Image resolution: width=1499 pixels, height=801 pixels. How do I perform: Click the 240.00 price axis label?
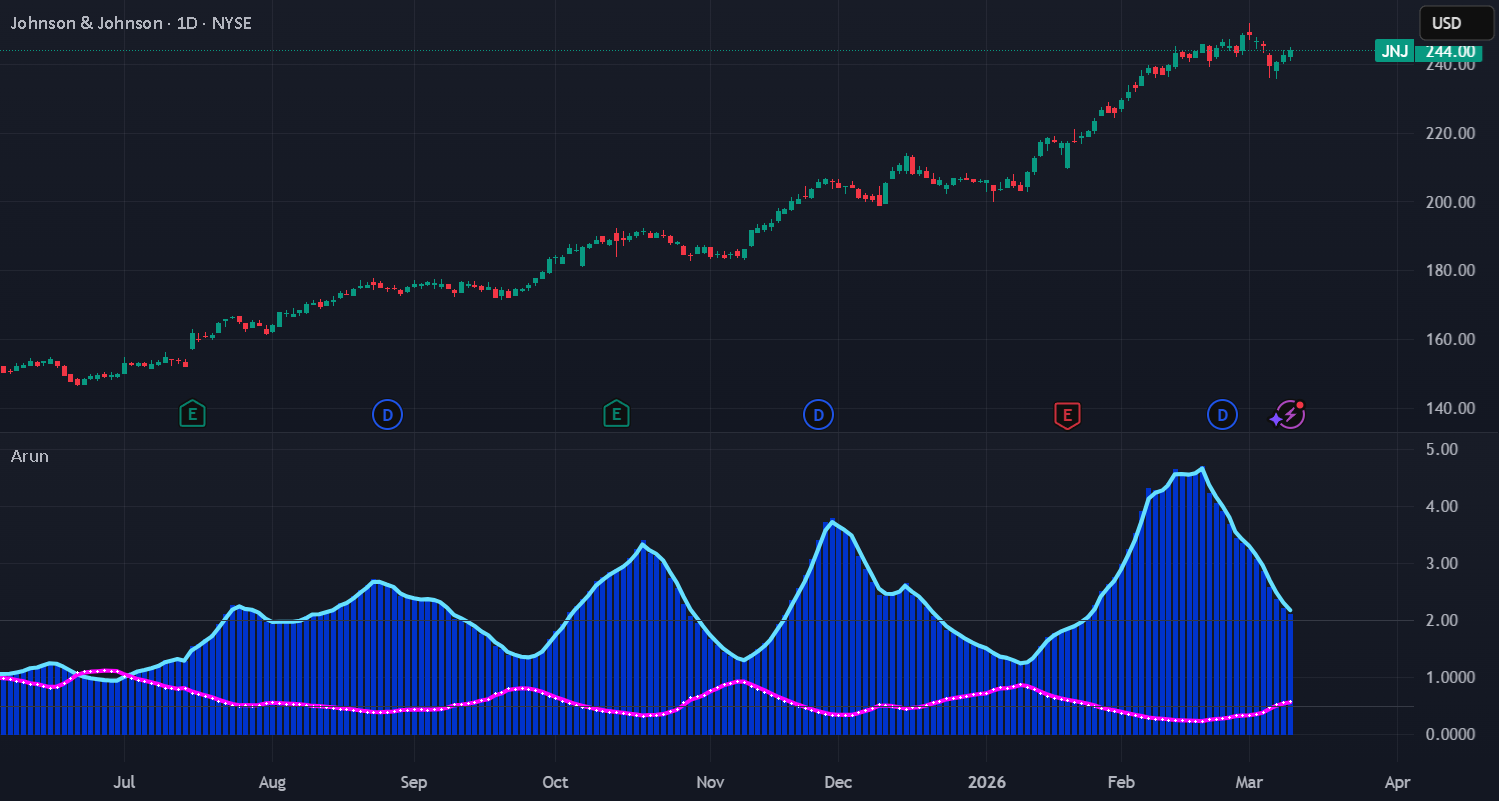[1452, 66]
